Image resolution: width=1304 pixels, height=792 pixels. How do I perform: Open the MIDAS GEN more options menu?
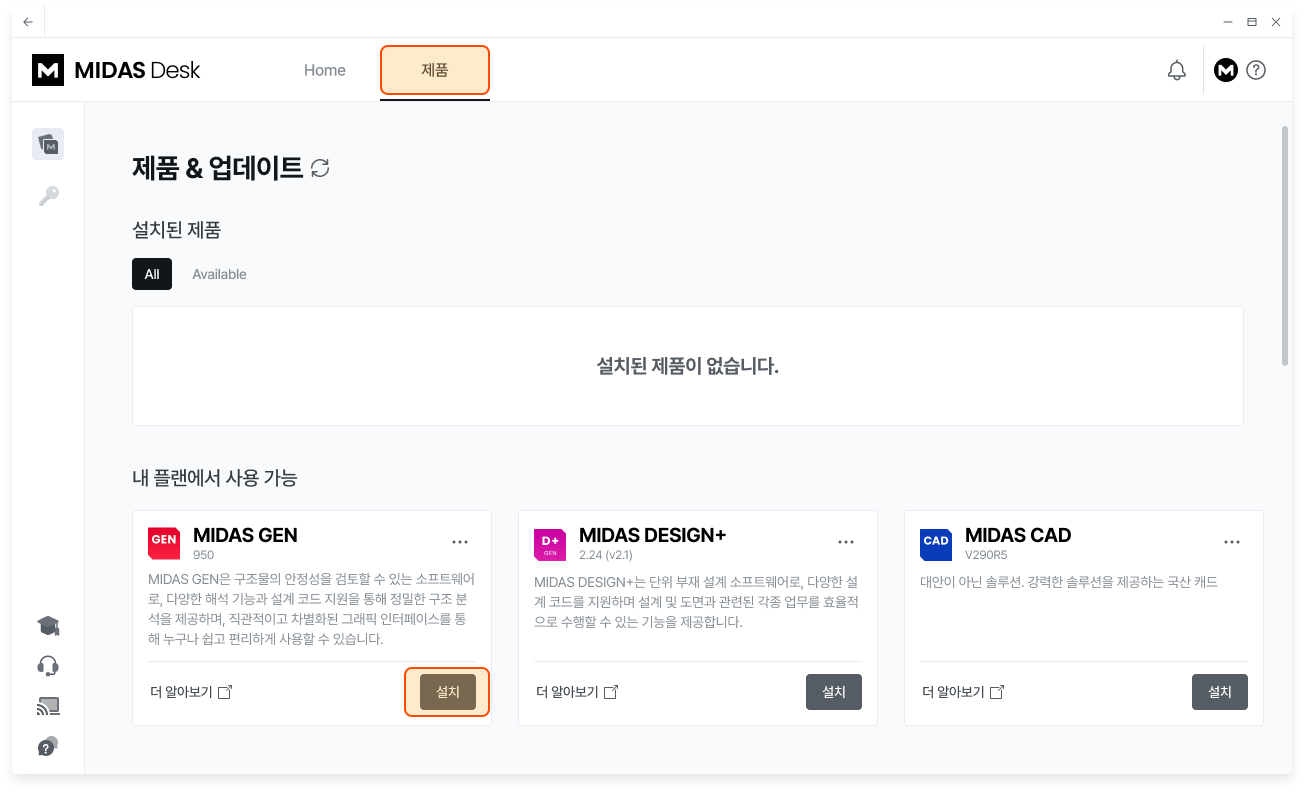[x=460, y=542]
